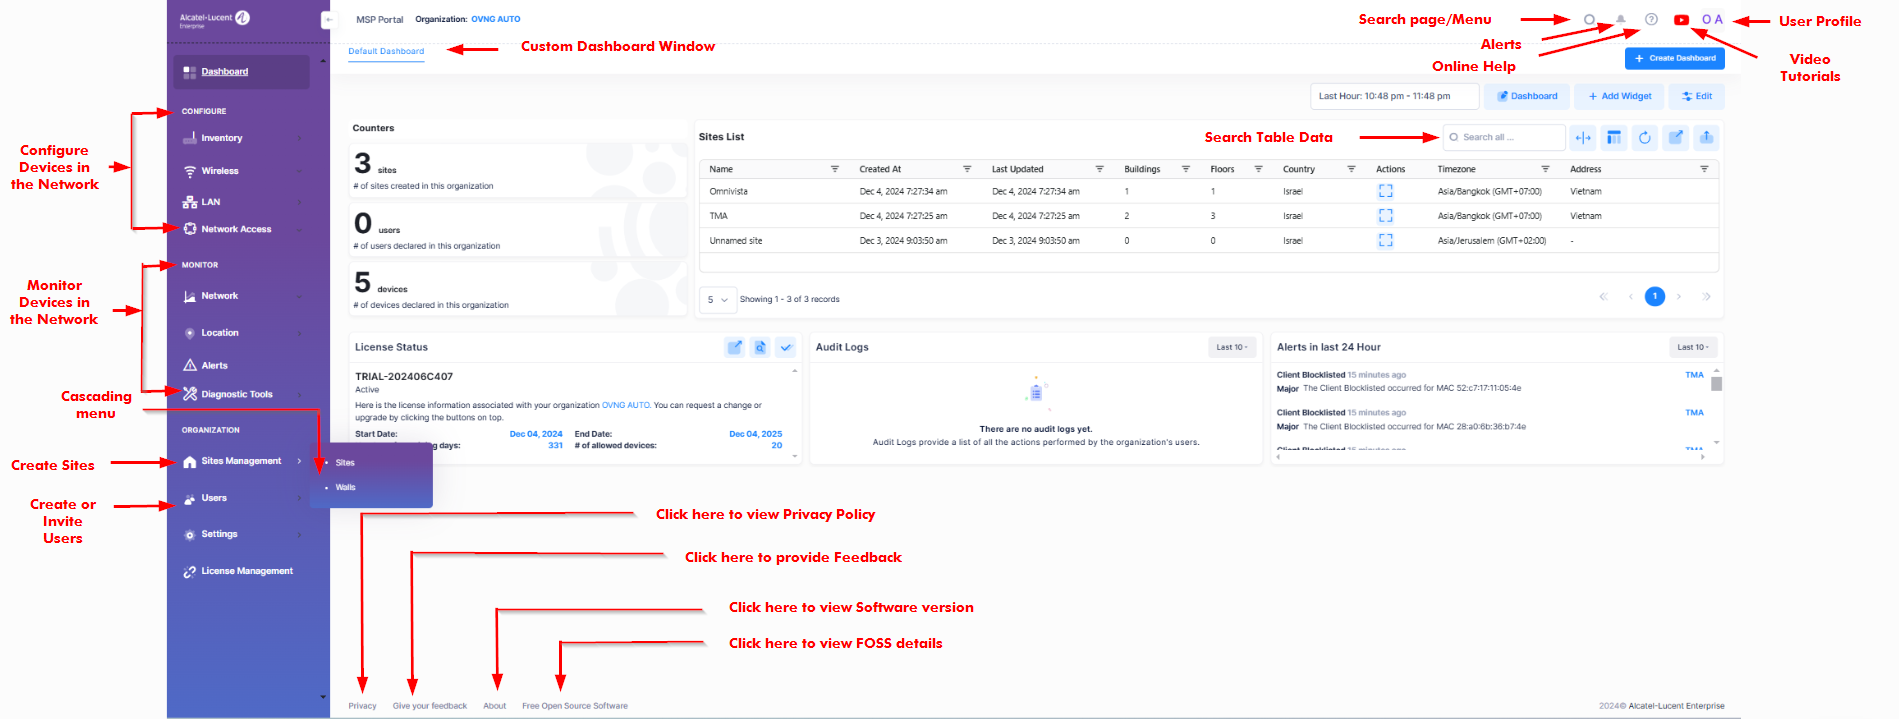Click the Omnivista row action icon
Viewport: 1899px width, 719px height.
coord(1385,191)
